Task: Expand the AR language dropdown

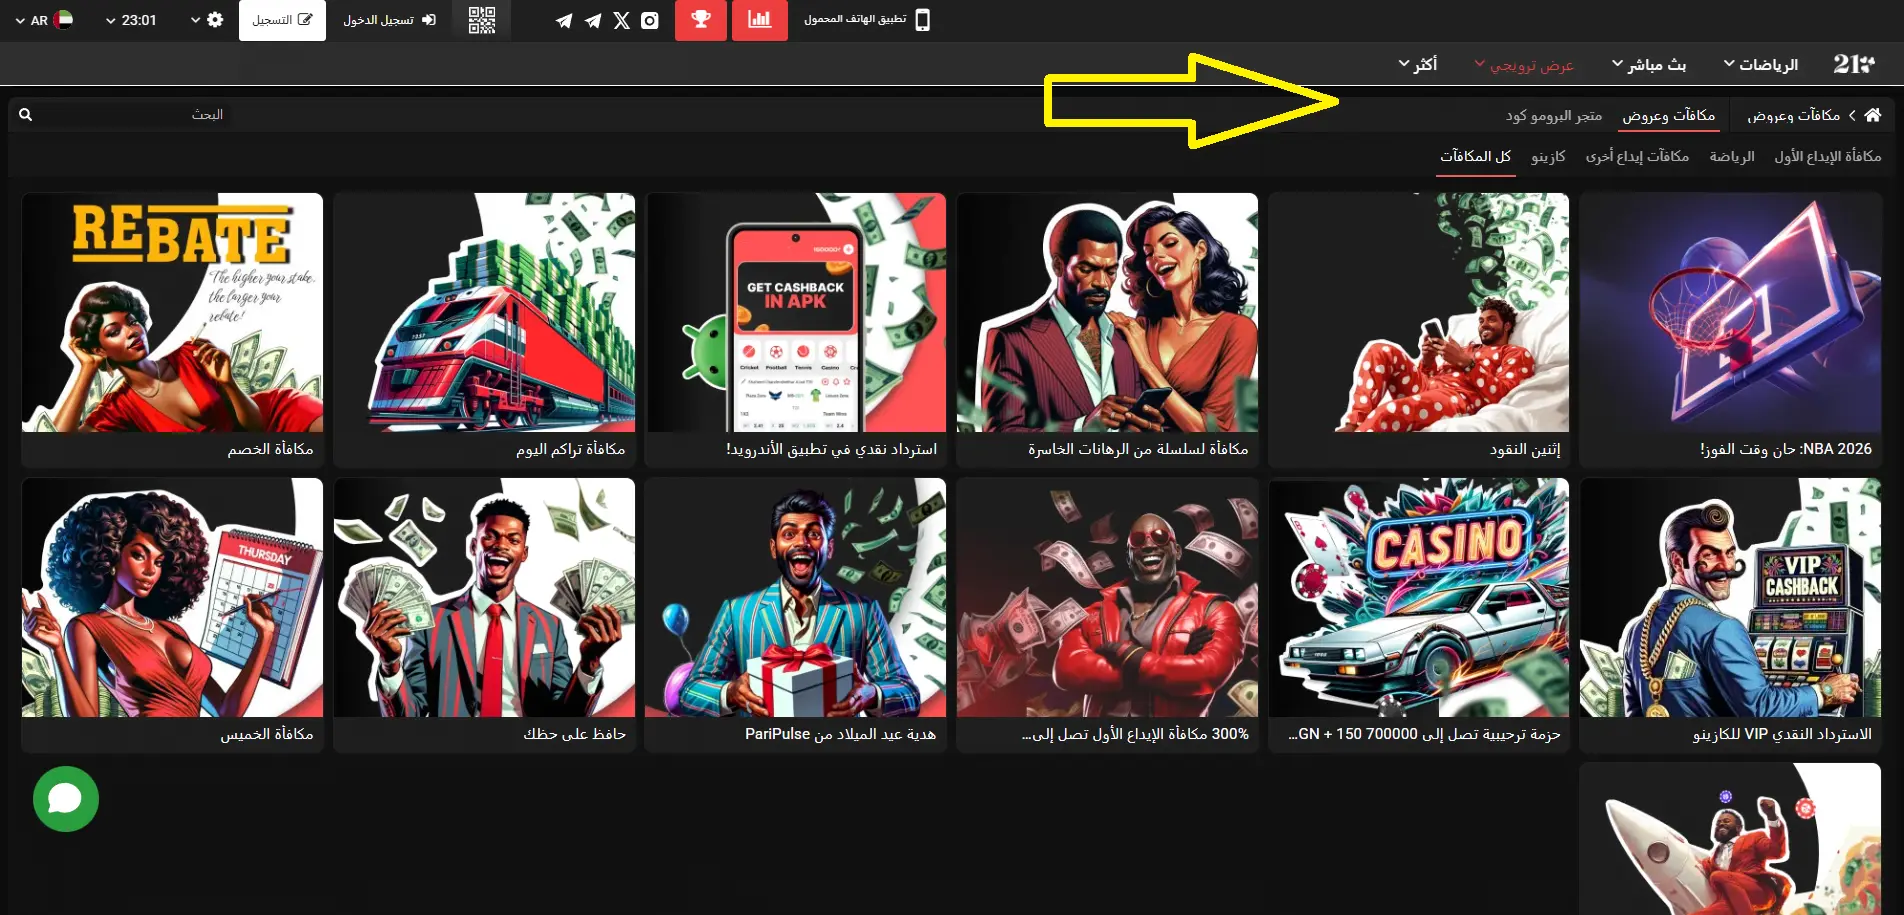Action: [43, 20]
